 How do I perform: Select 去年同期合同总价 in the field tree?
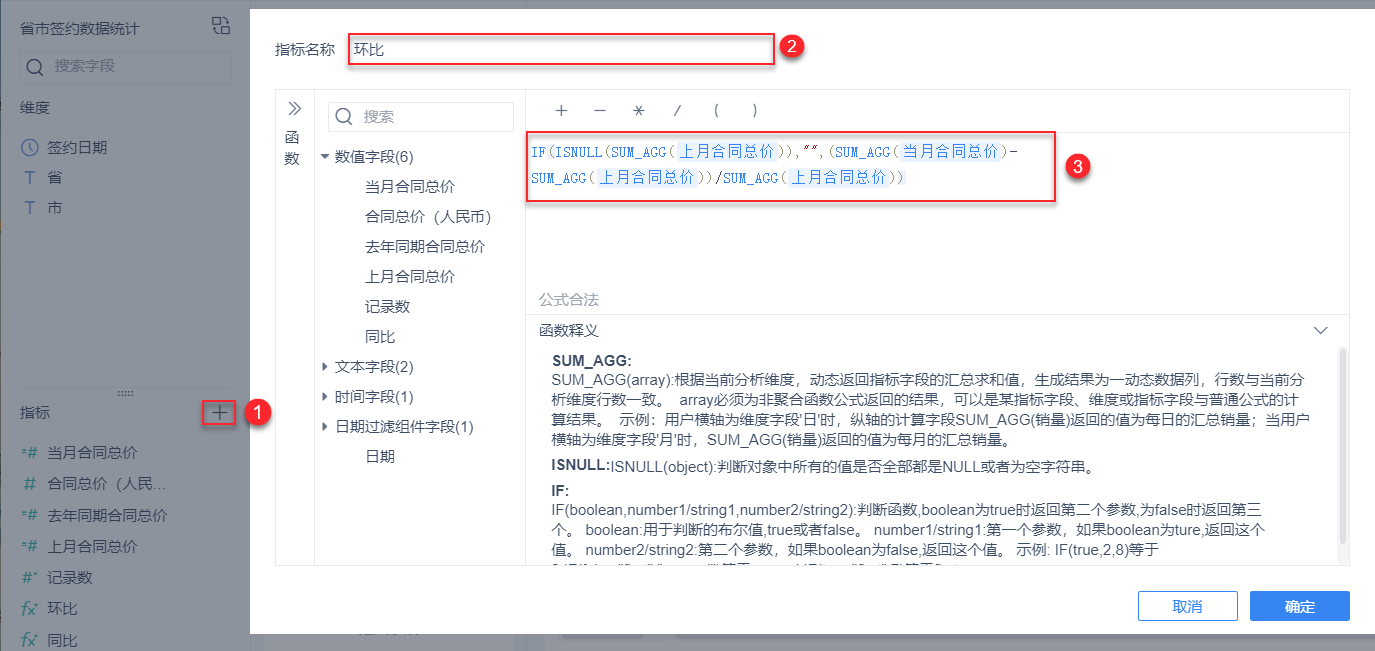(425, 246)
